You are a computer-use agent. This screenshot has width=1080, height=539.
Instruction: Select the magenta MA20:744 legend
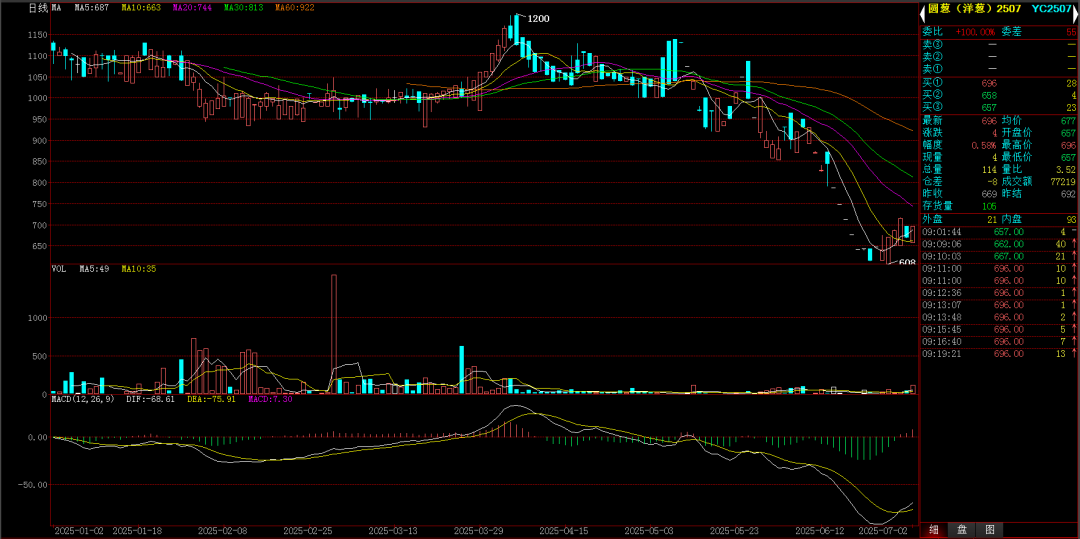click(x=191, y=8)
